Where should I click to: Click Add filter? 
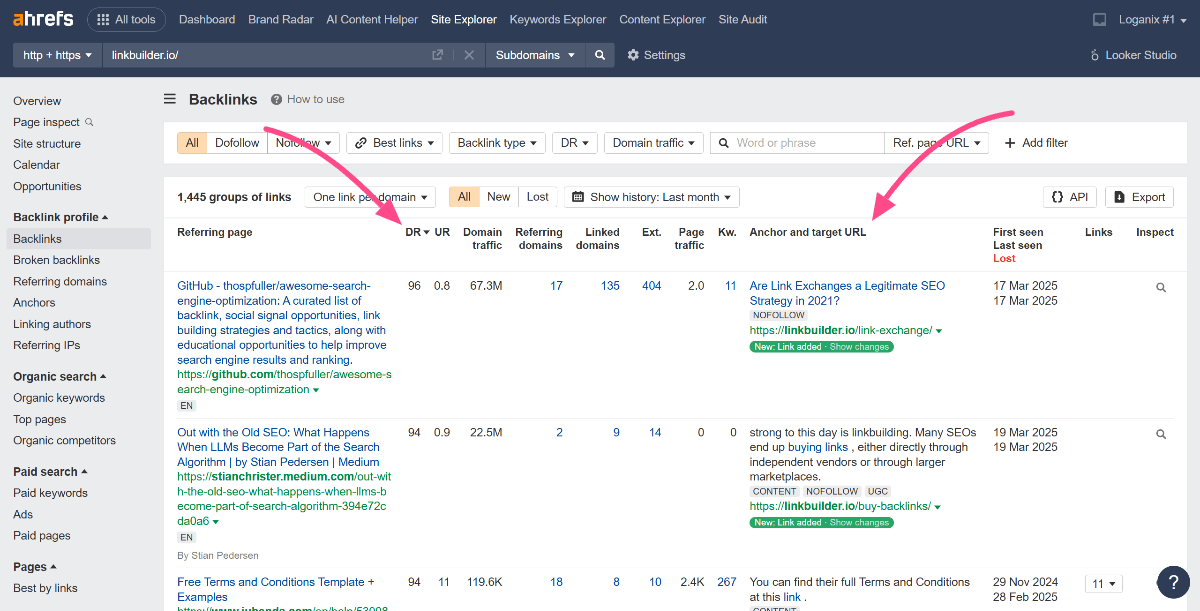point(1036,143)
